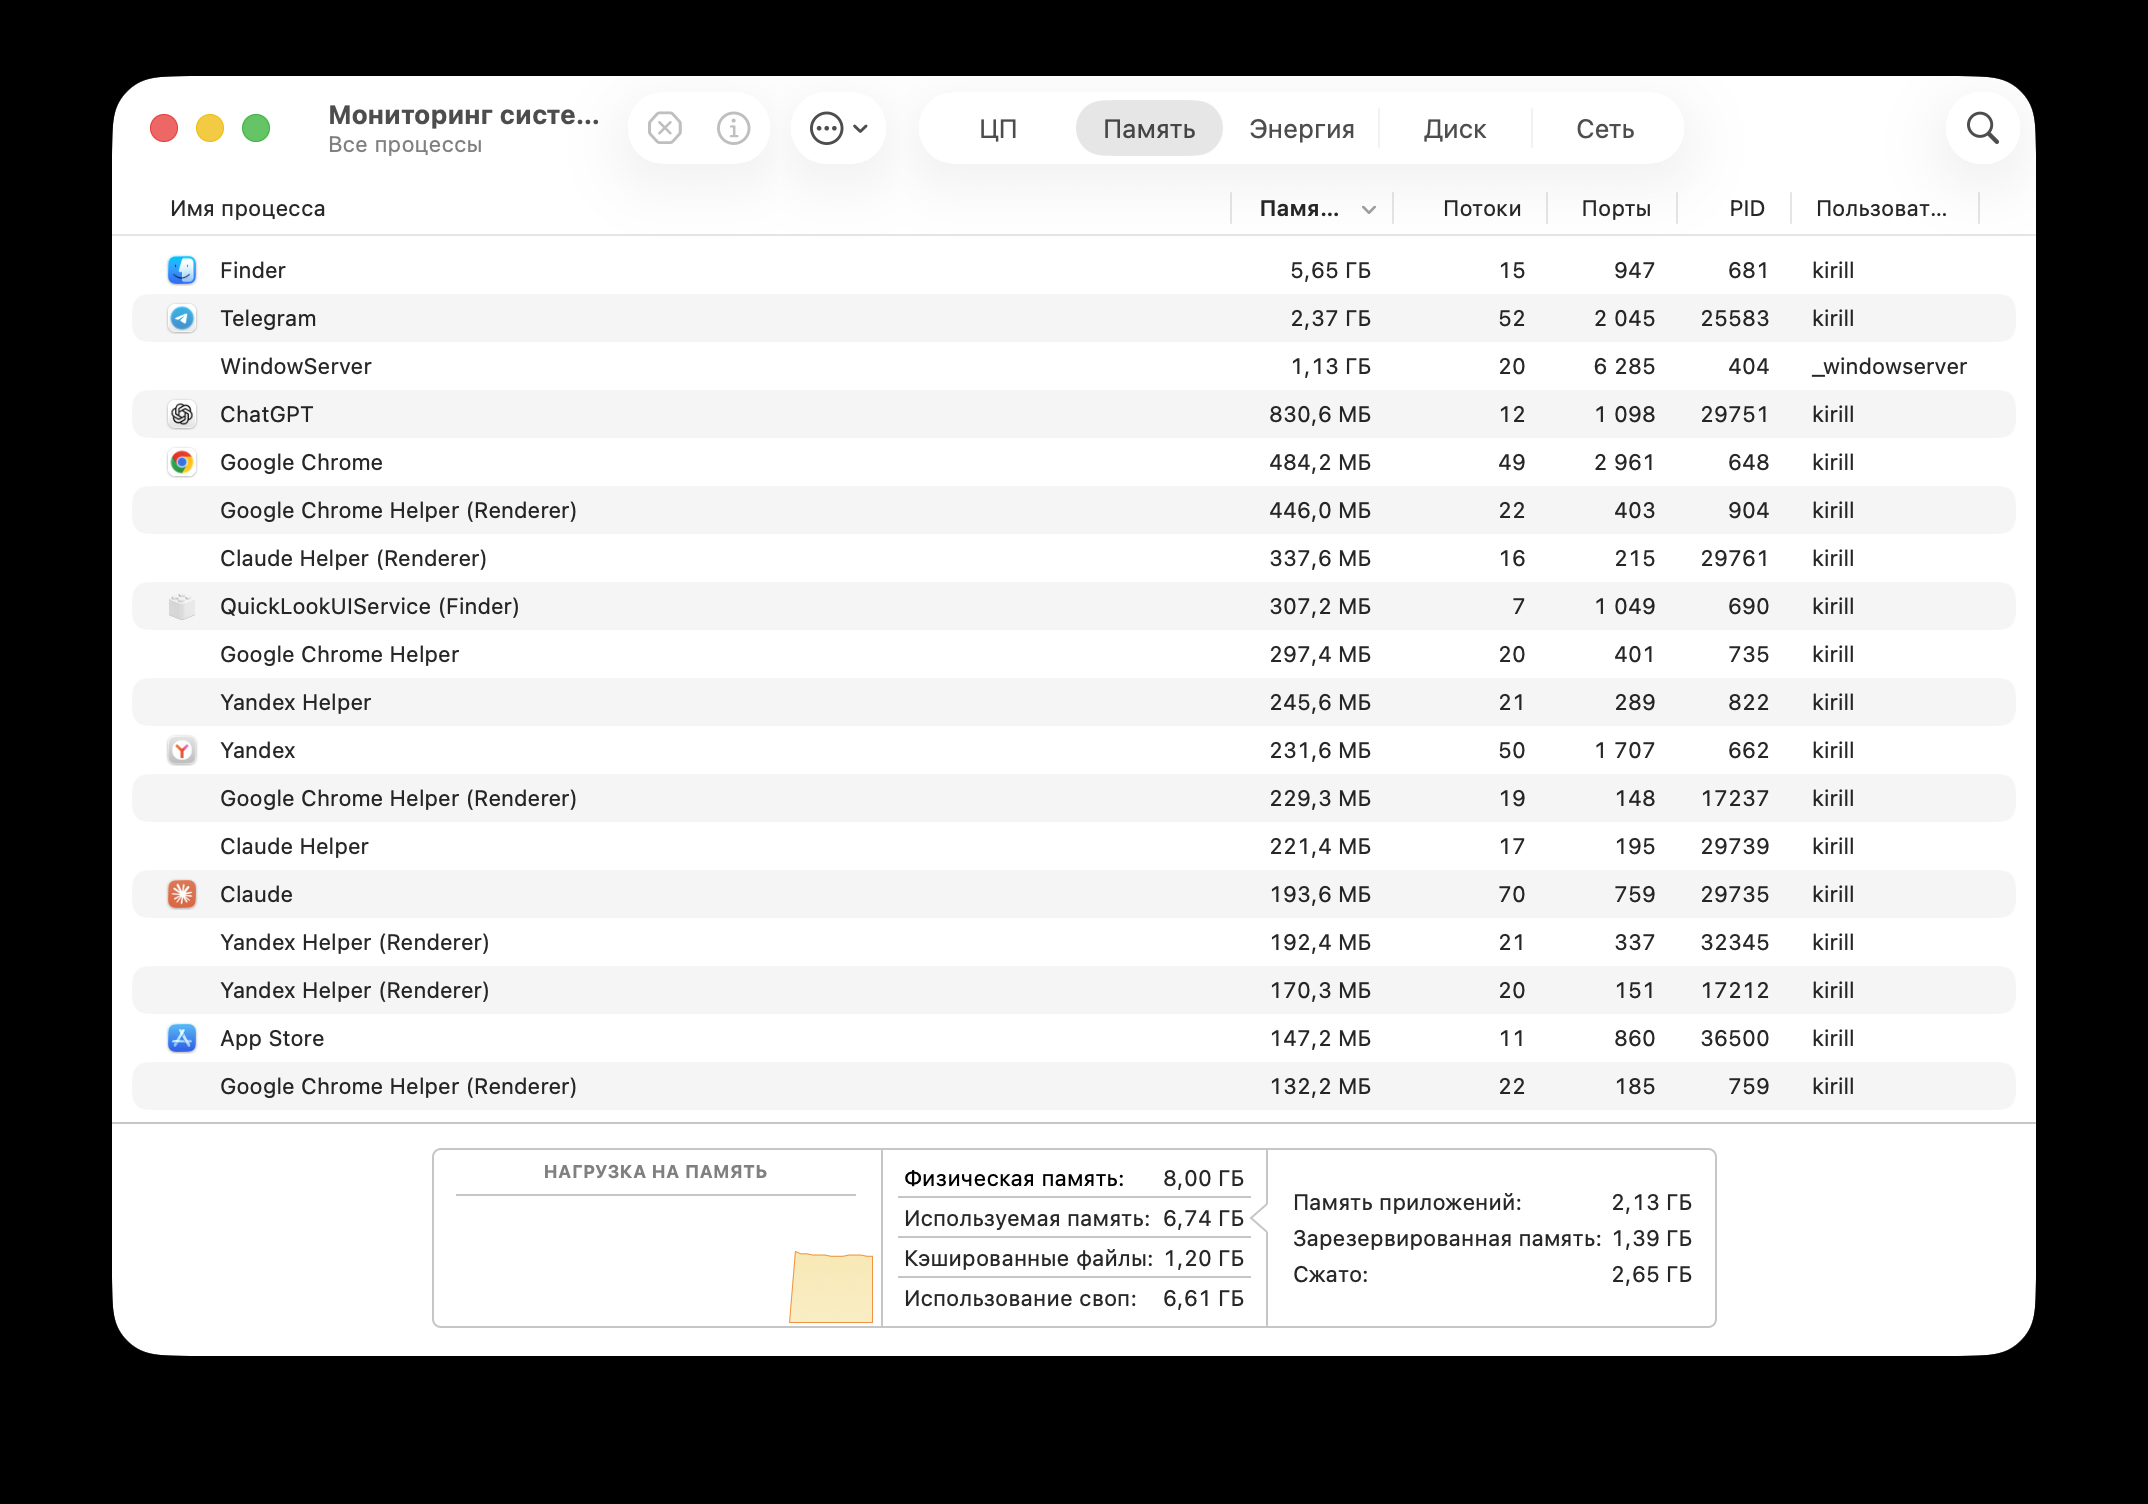2148x1504 pixels.
Task: Click the ChatGPT app icon
Action: pos(182,414)
